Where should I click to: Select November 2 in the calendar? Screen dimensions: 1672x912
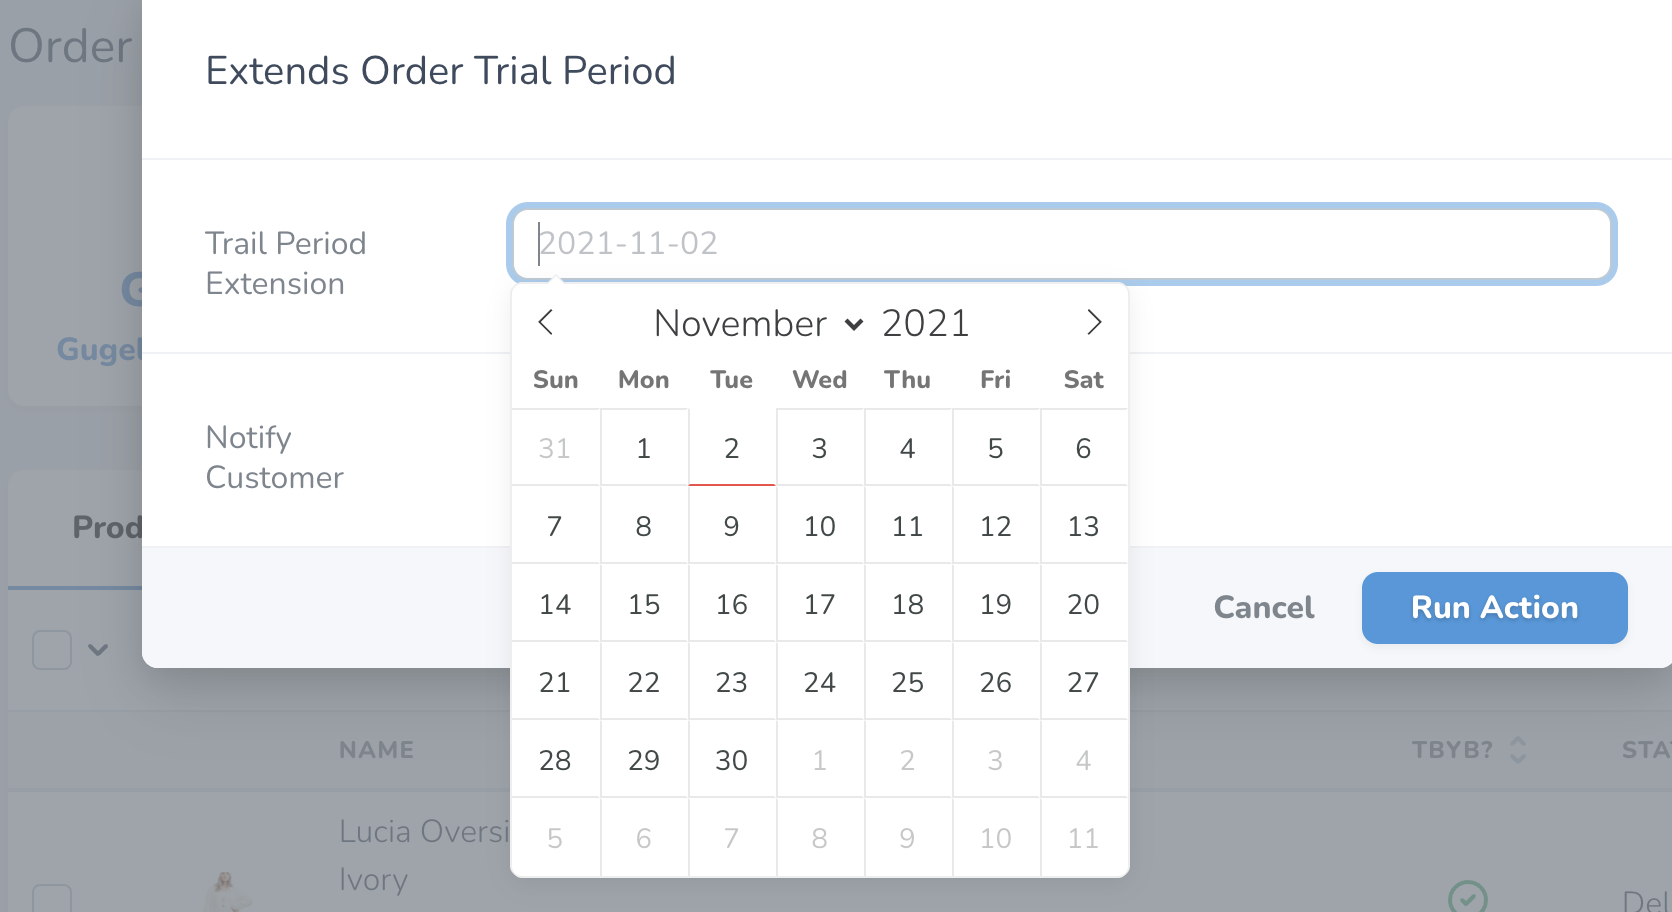pyautogui.click(x=732, y=448)
